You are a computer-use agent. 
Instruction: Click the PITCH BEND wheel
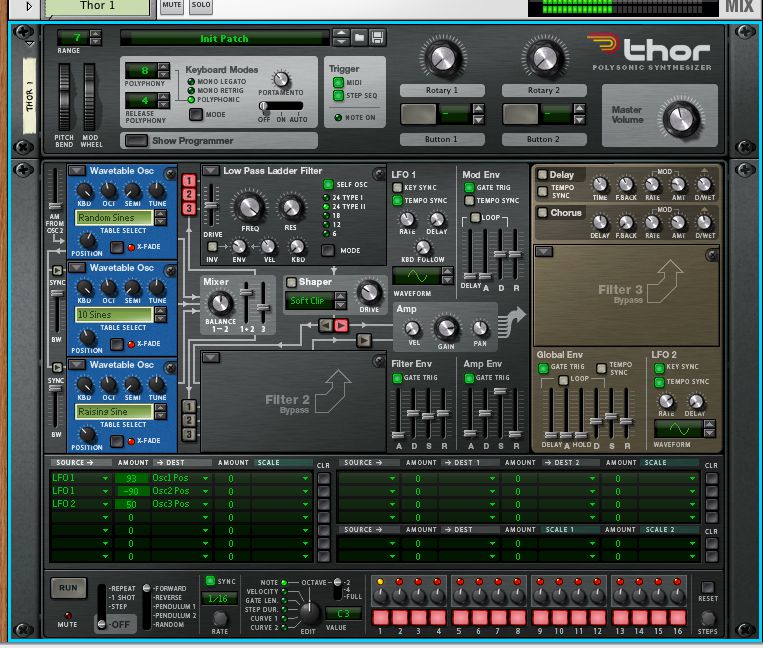(x=64, y=97)
